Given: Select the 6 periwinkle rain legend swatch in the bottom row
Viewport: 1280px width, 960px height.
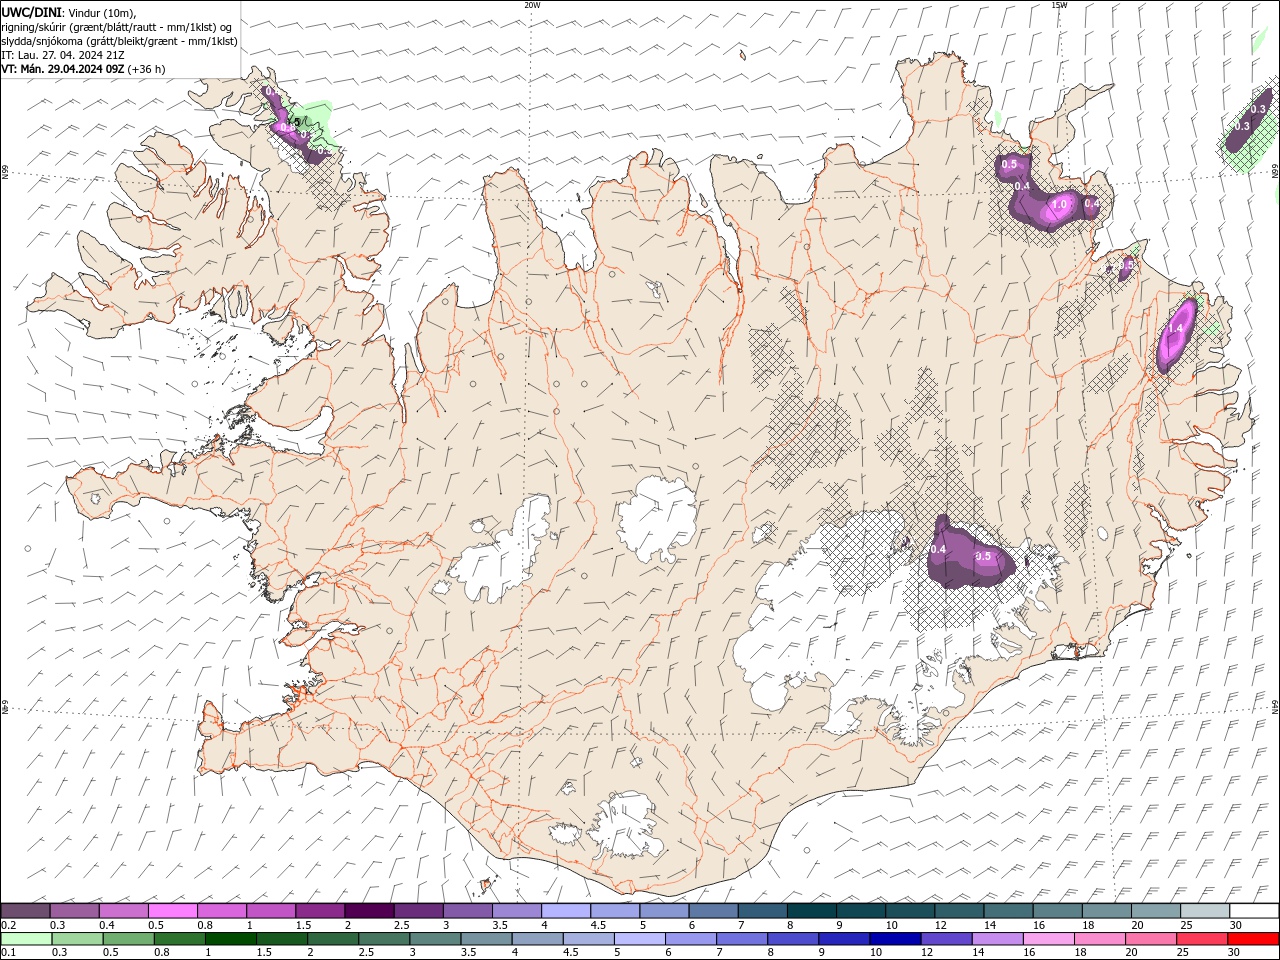Looking at the screenshot, I should [x=691, y=939].
